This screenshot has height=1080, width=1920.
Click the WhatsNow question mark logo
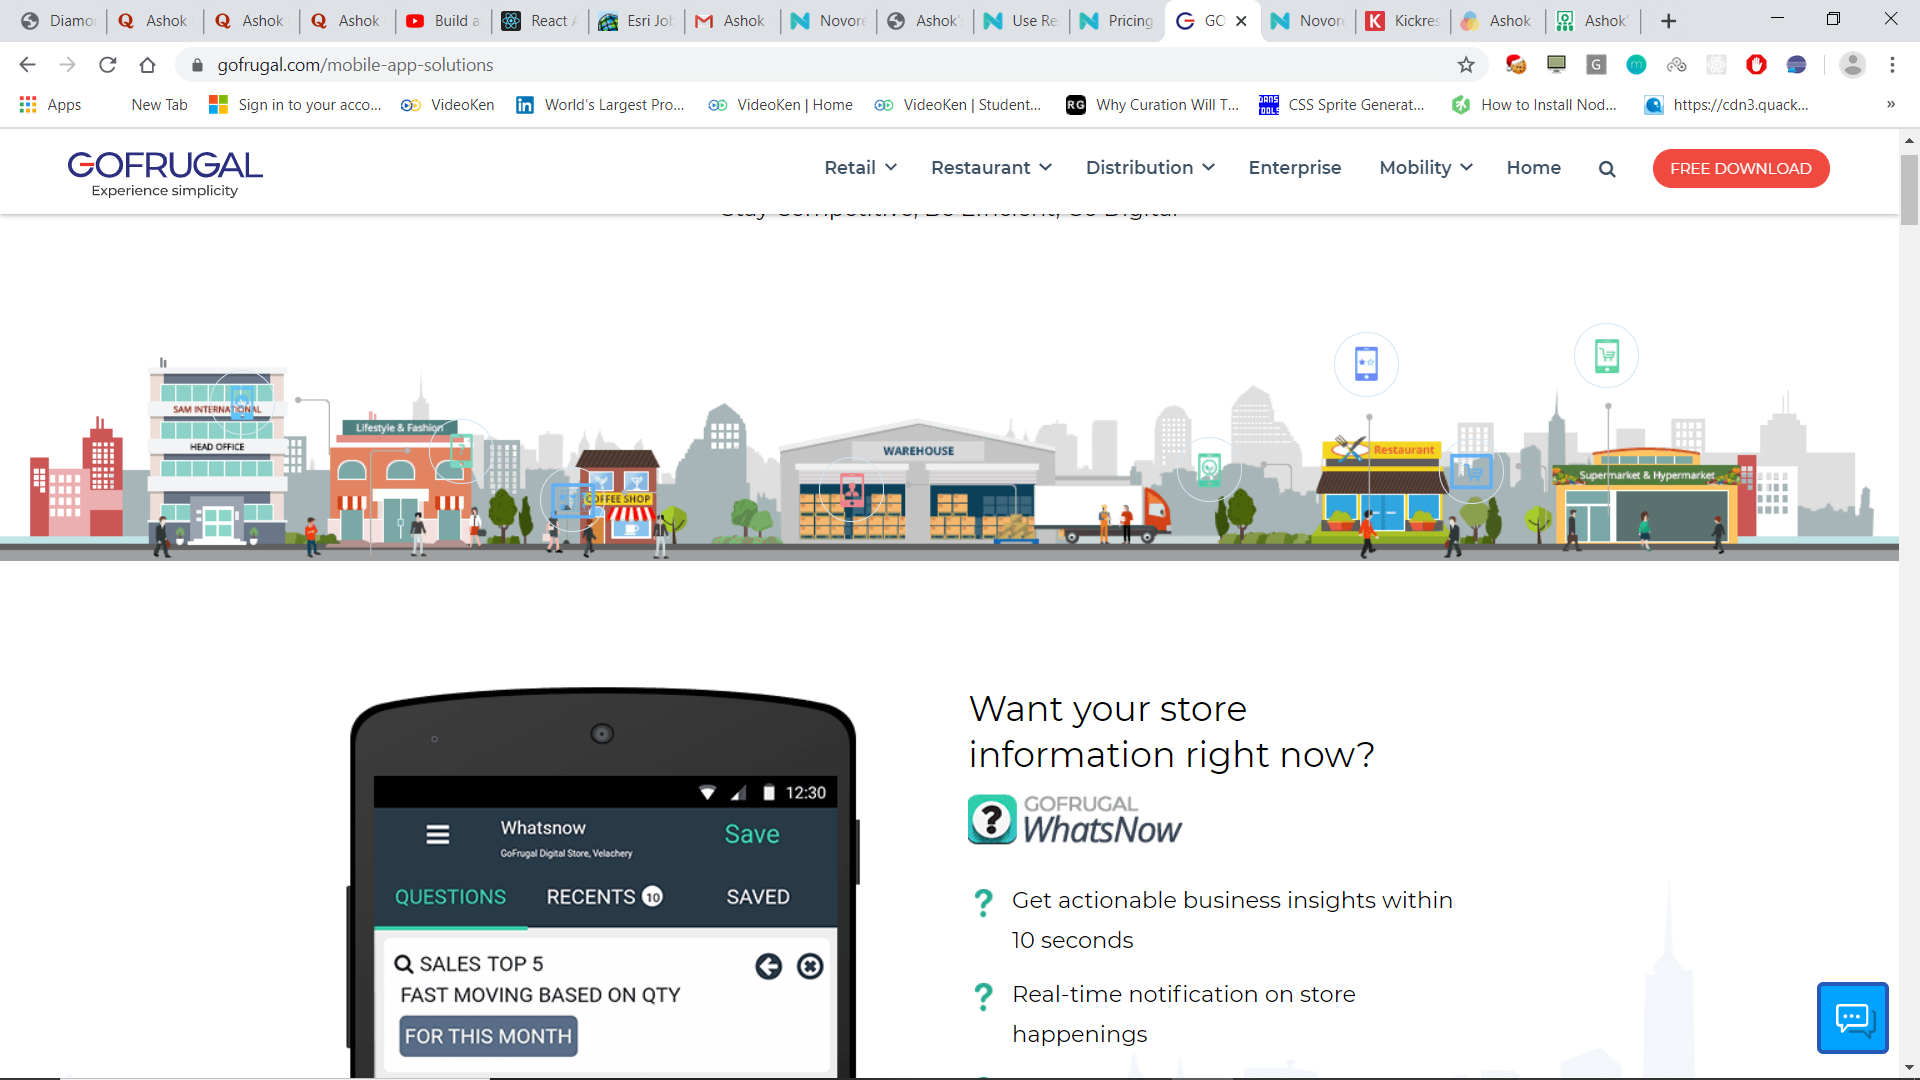click(992, 819)
